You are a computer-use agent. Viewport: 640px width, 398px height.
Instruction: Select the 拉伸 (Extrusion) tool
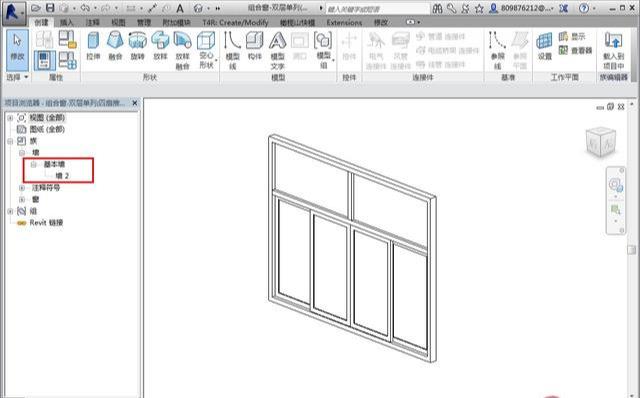point(93,47)
